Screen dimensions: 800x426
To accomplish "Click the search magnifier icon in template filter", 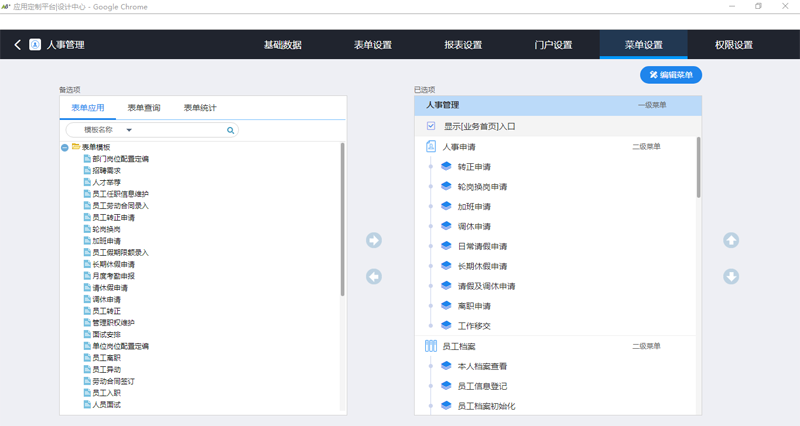I will [231, 130].
